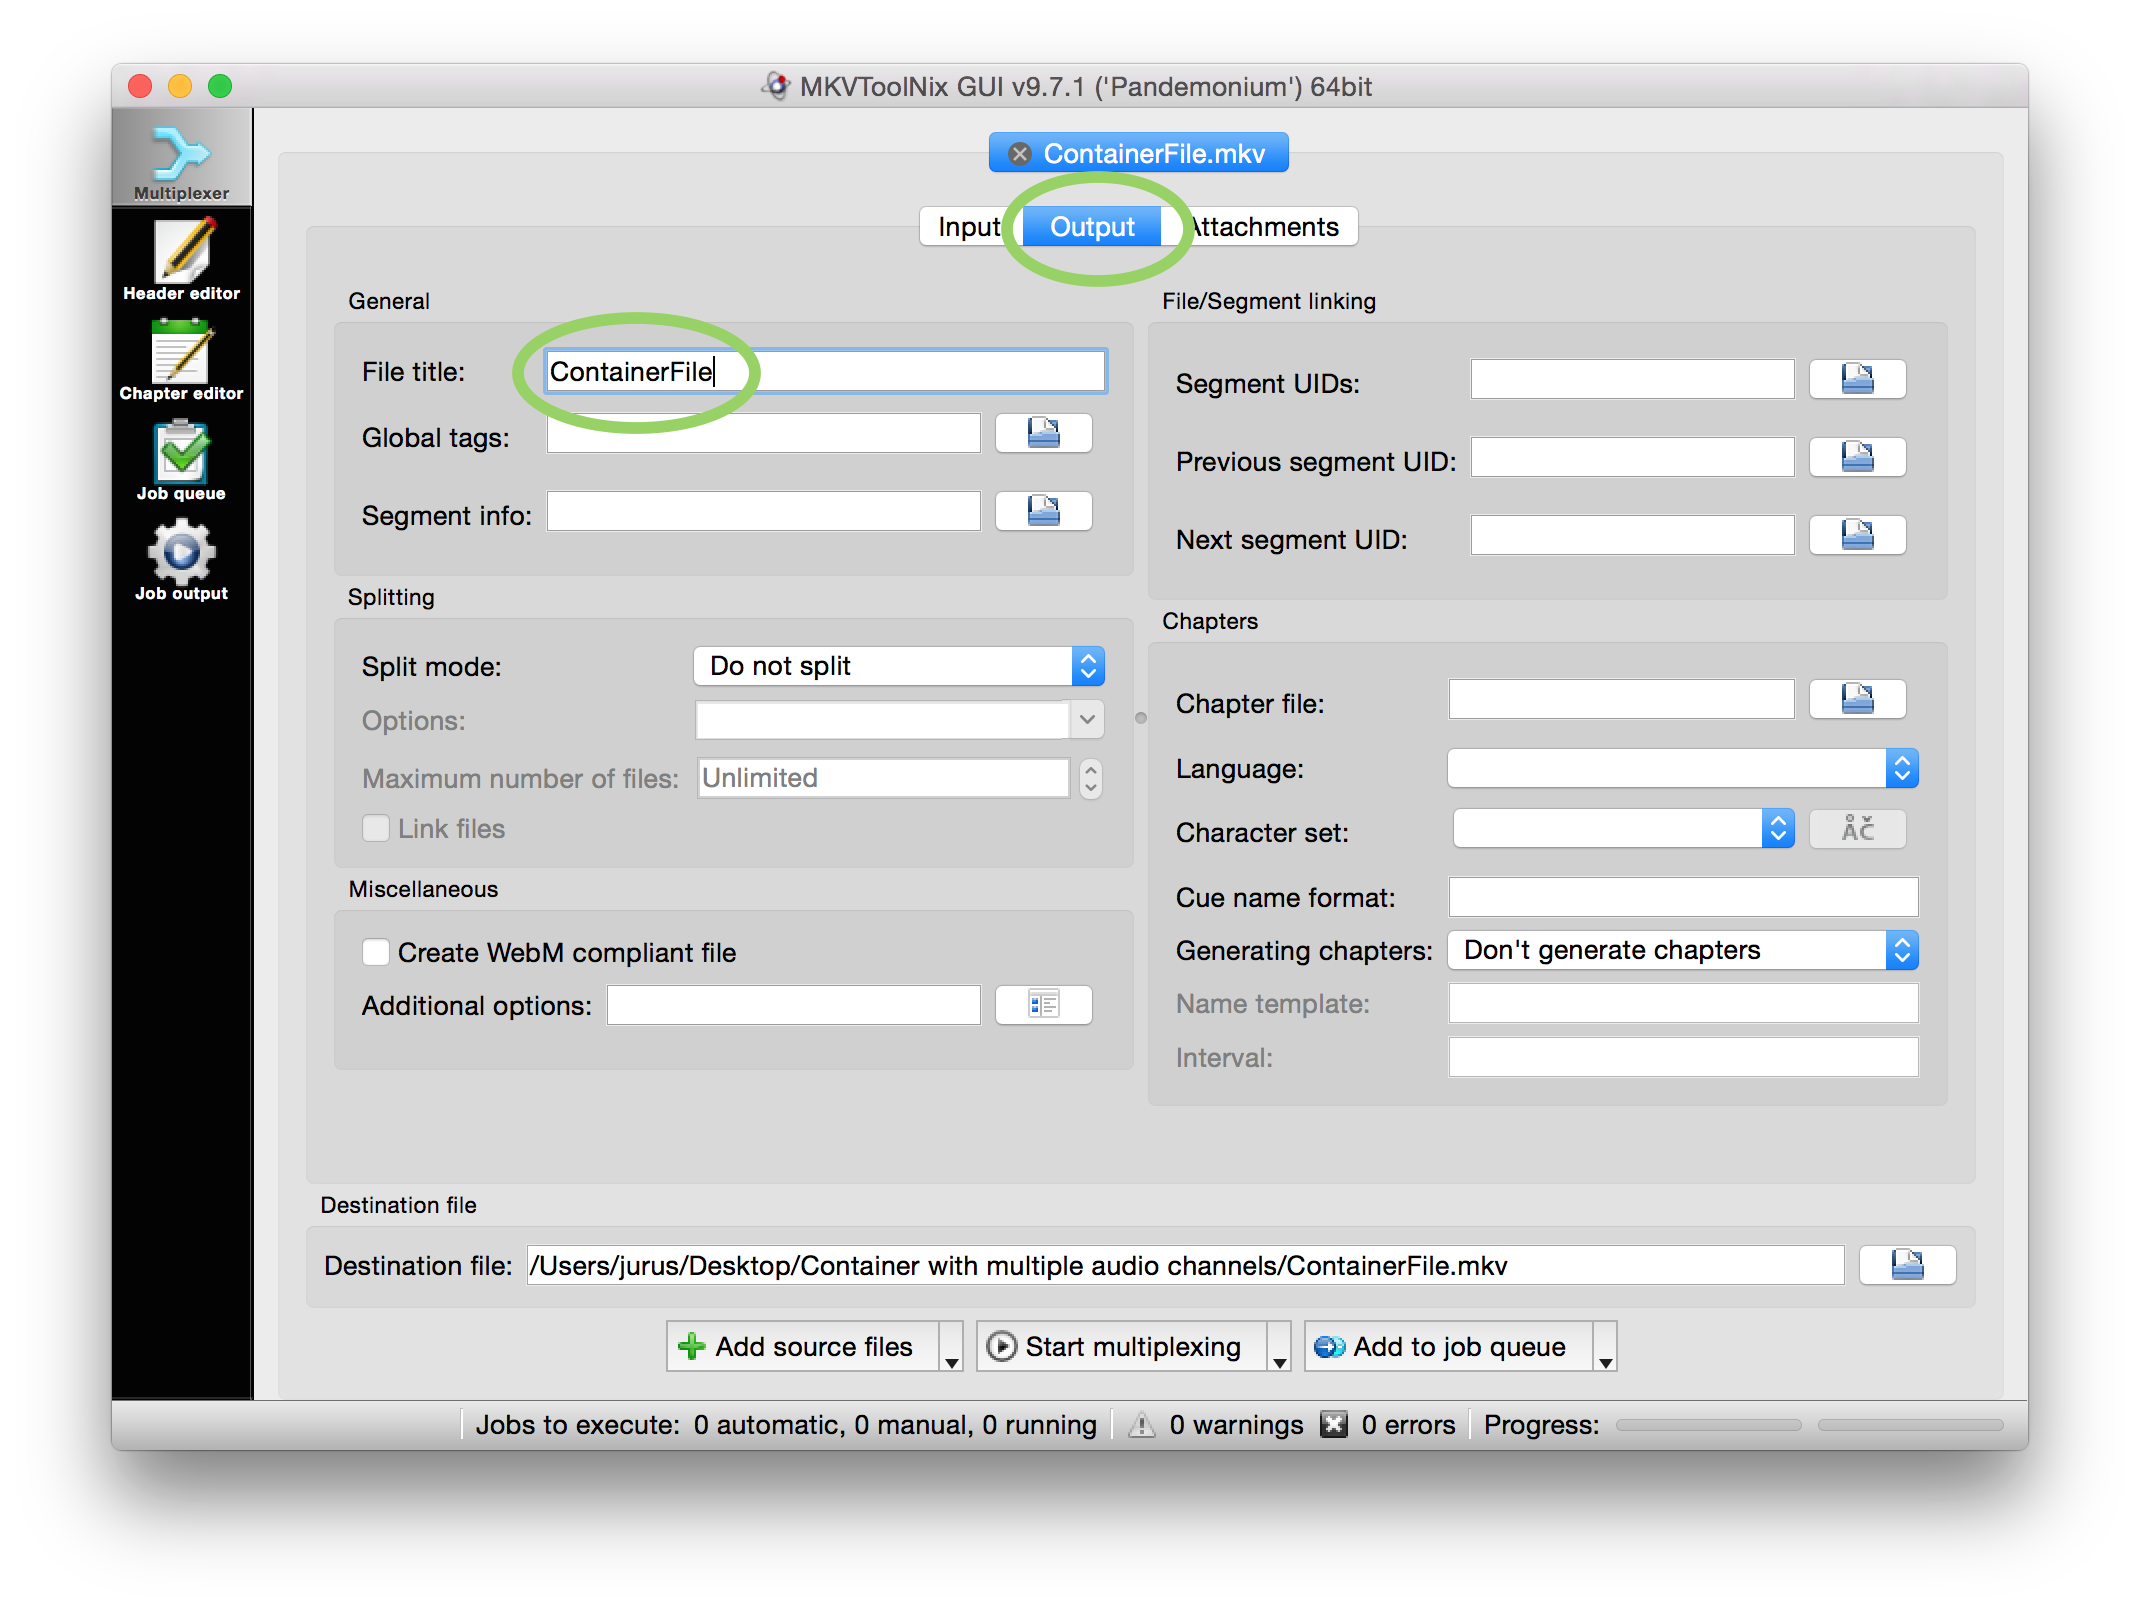The image size is (2140, 1610).
Task: Click the warnings triangle icon
Action: coord(1141,1425)
